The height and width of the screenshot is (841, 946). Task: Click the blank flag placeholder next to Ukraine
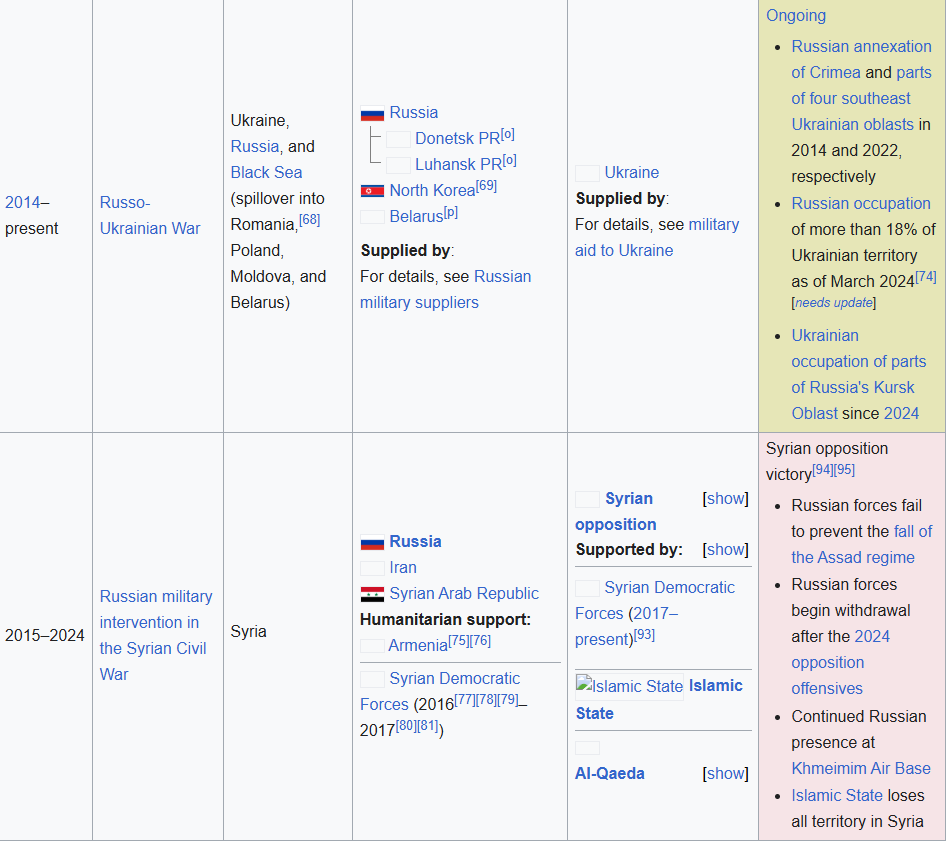587,173
